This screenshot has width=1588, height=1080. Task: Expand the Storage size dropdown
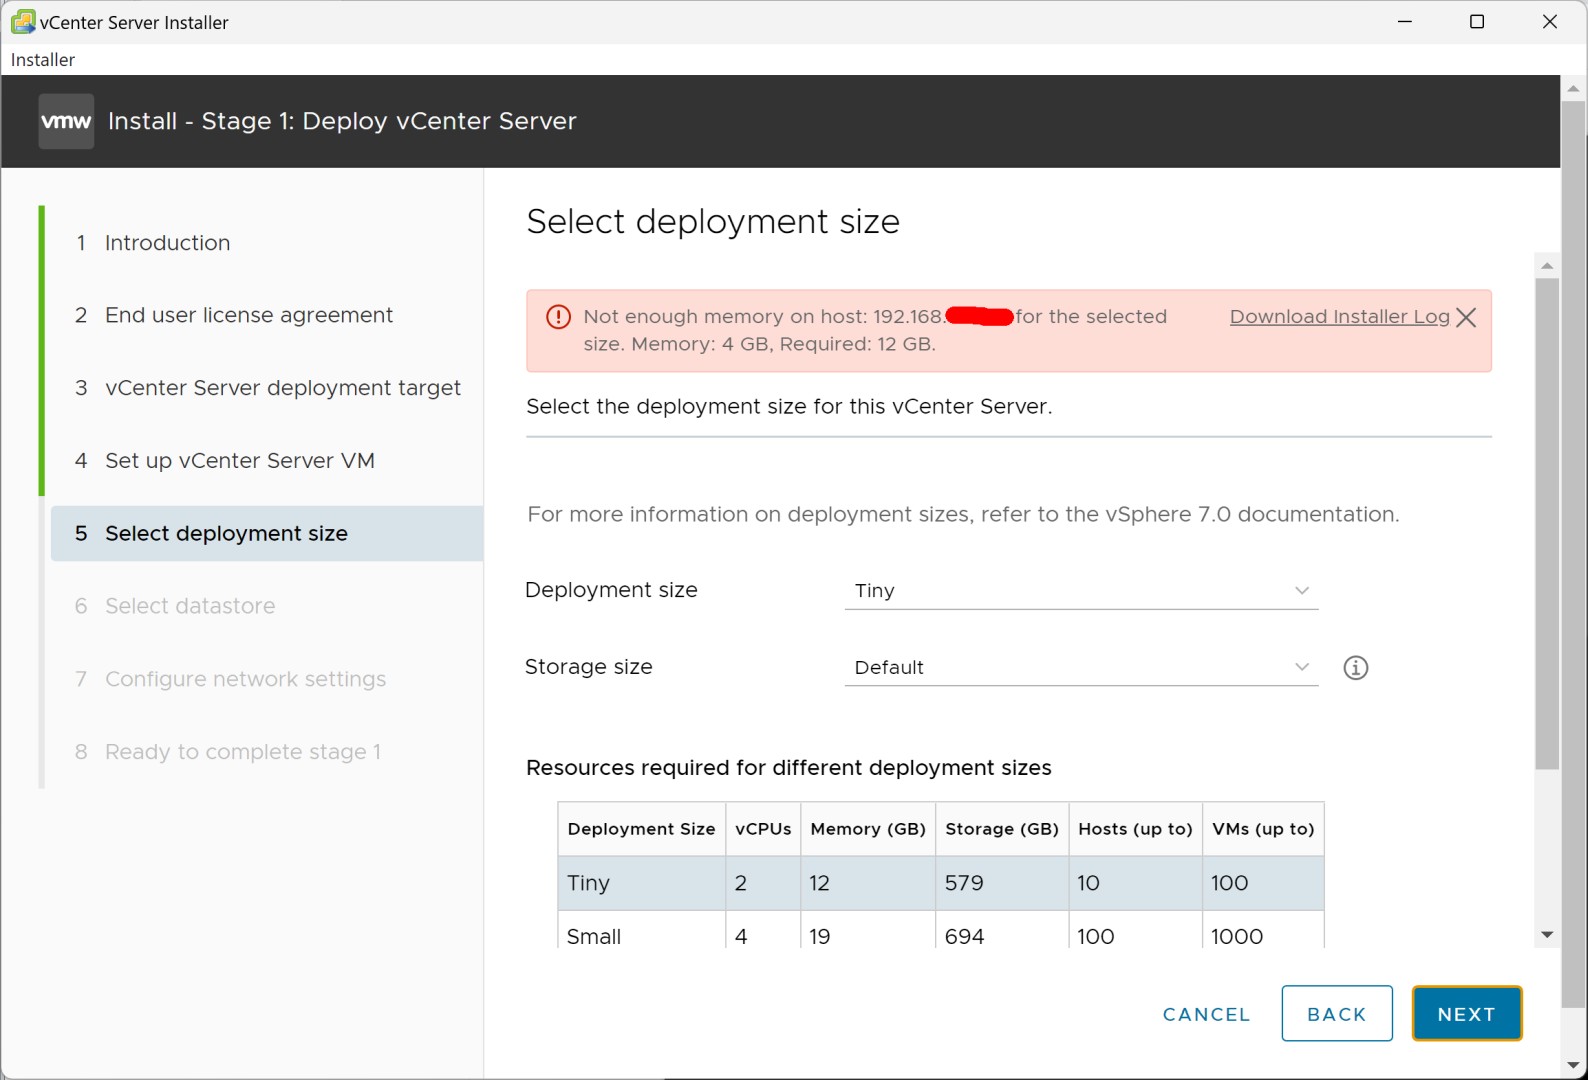1081,668
